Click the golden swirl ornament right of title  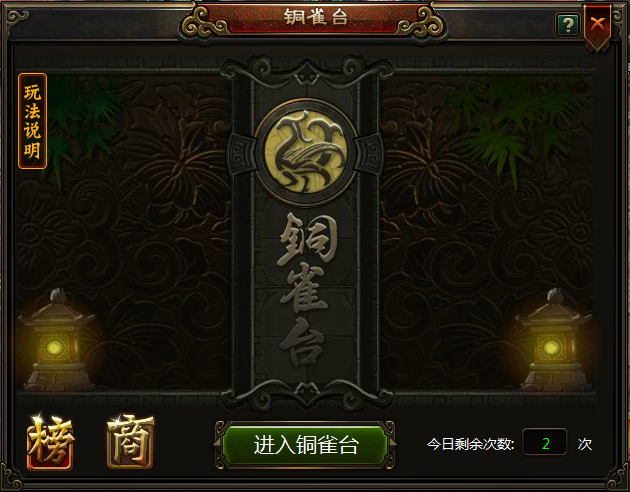pyautogui.click(x=421, y=23)
